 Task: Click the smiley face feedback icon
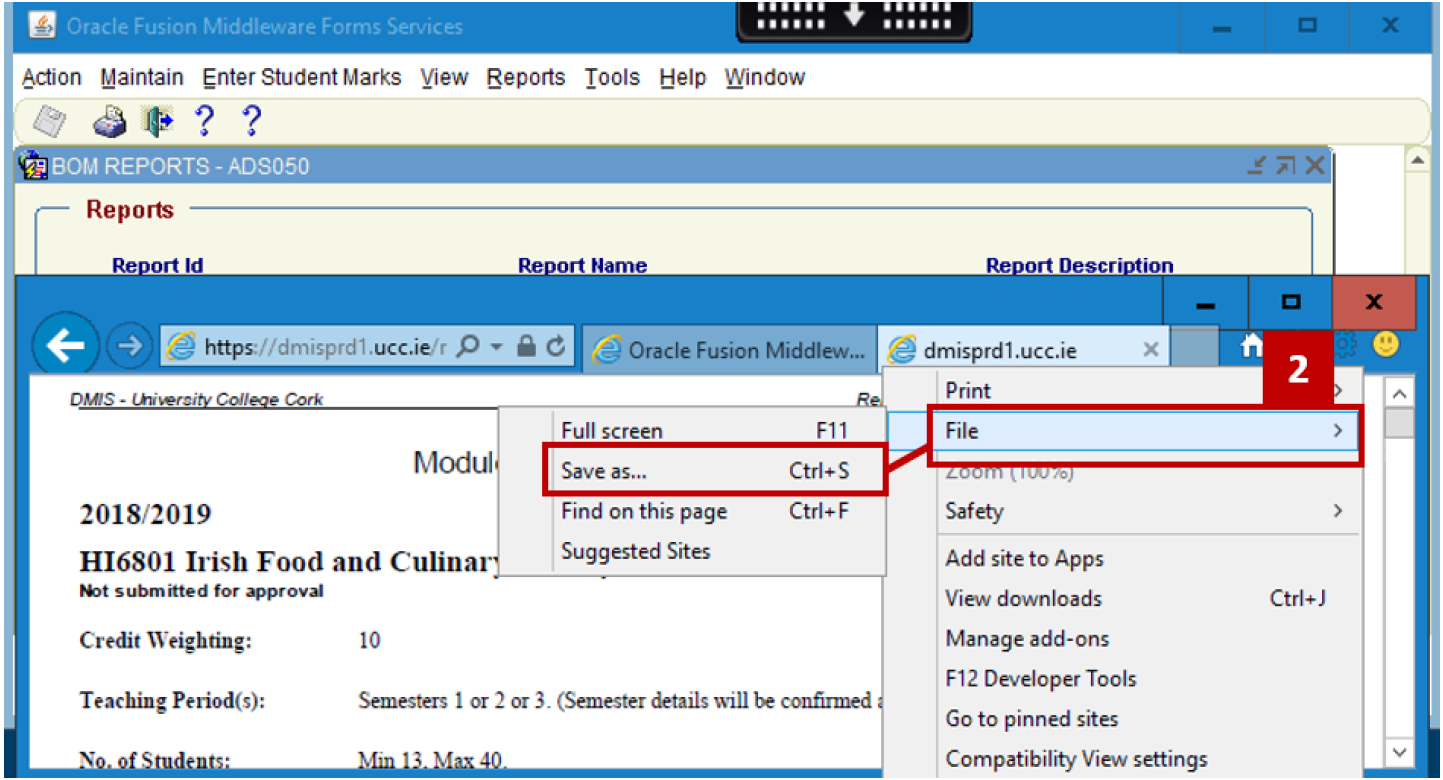click(x=1385, y=345)
